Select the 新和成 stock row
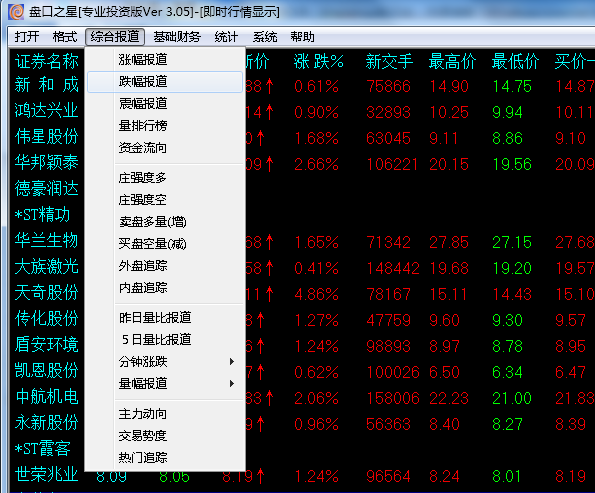 click(46, 85)
